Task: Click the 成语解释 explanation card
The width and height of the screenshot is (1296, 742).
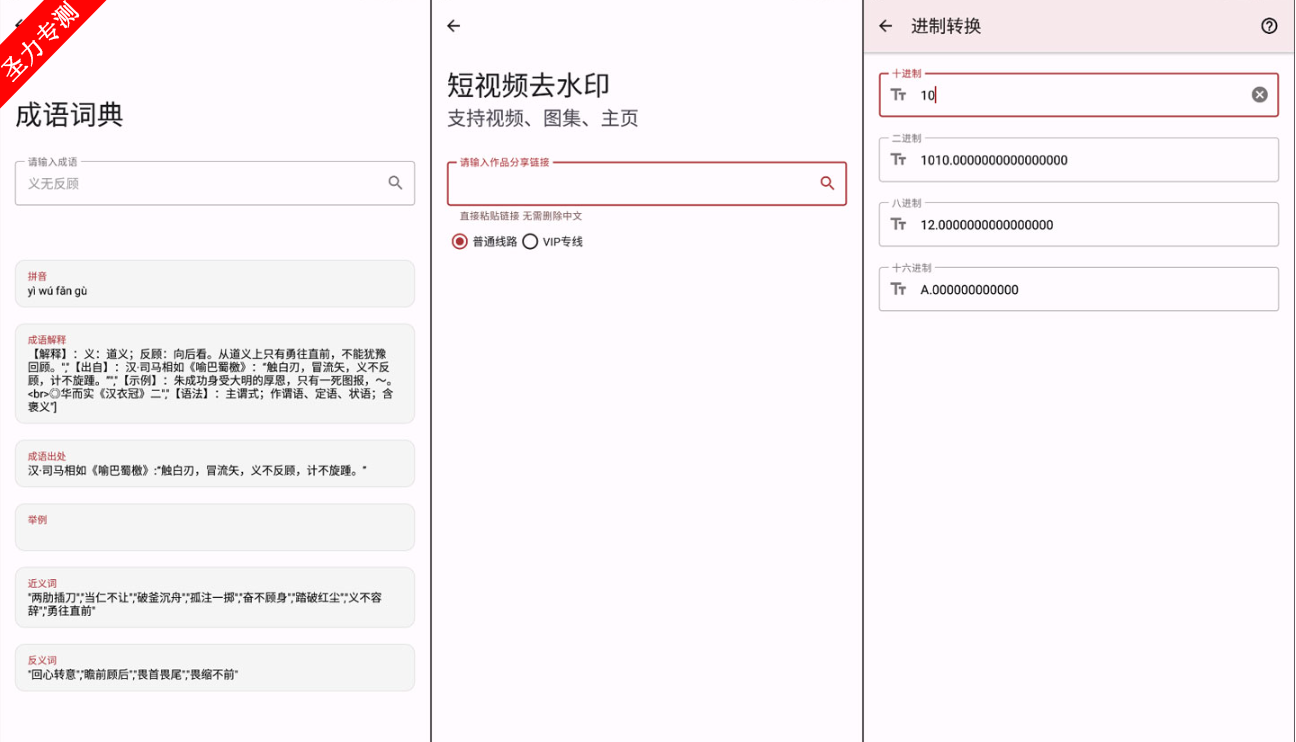Action: [215, 373]
